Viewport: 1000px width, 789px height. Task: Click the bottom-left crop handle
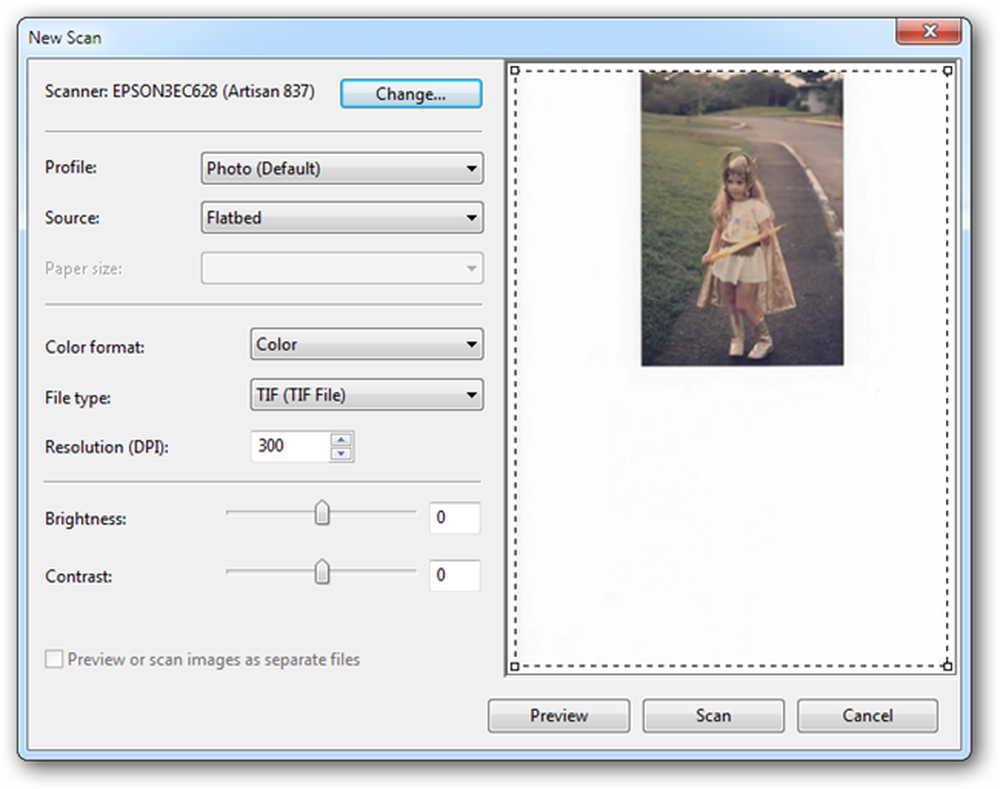coord(515,667)
